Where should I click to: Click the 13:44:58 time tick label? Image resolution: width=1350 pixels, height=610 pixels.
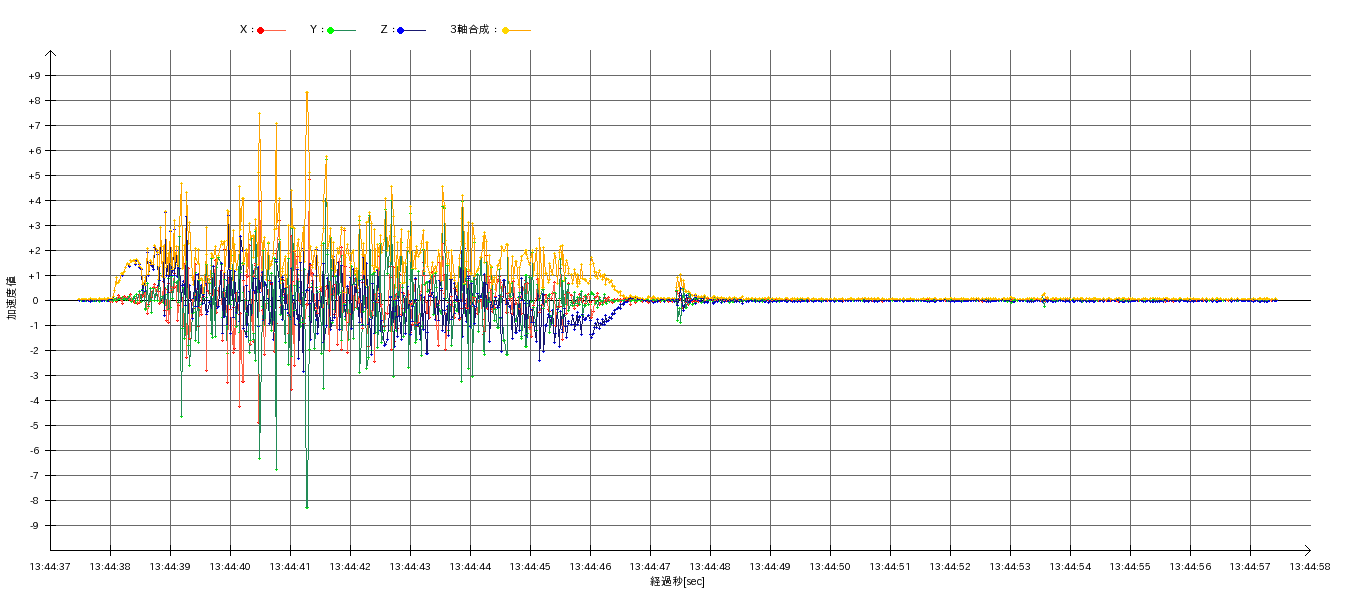coord(1310,567)
